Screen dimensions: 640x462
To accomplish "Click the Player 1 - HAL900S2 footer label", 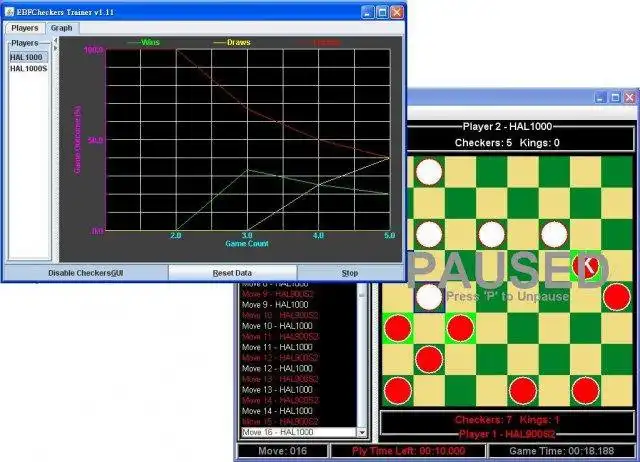I will pos(507,434).
